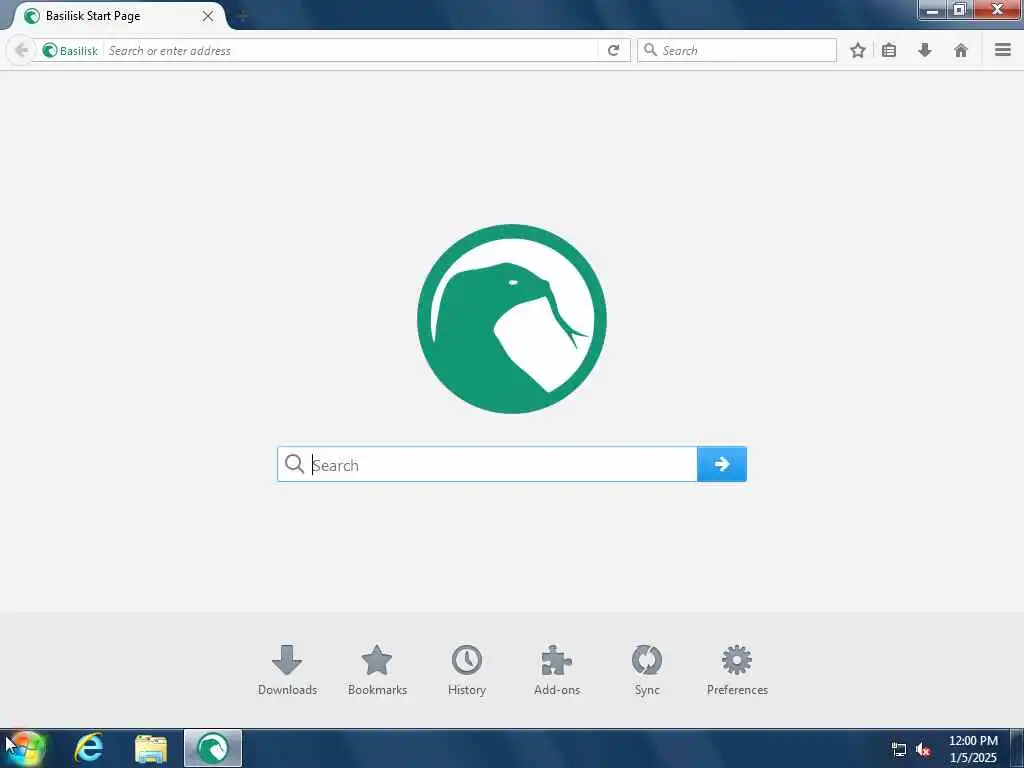Open the toolbar downloads arrow
Image resolution: width=1024 pixels, height=768 pixels.
tap(925, 50)
